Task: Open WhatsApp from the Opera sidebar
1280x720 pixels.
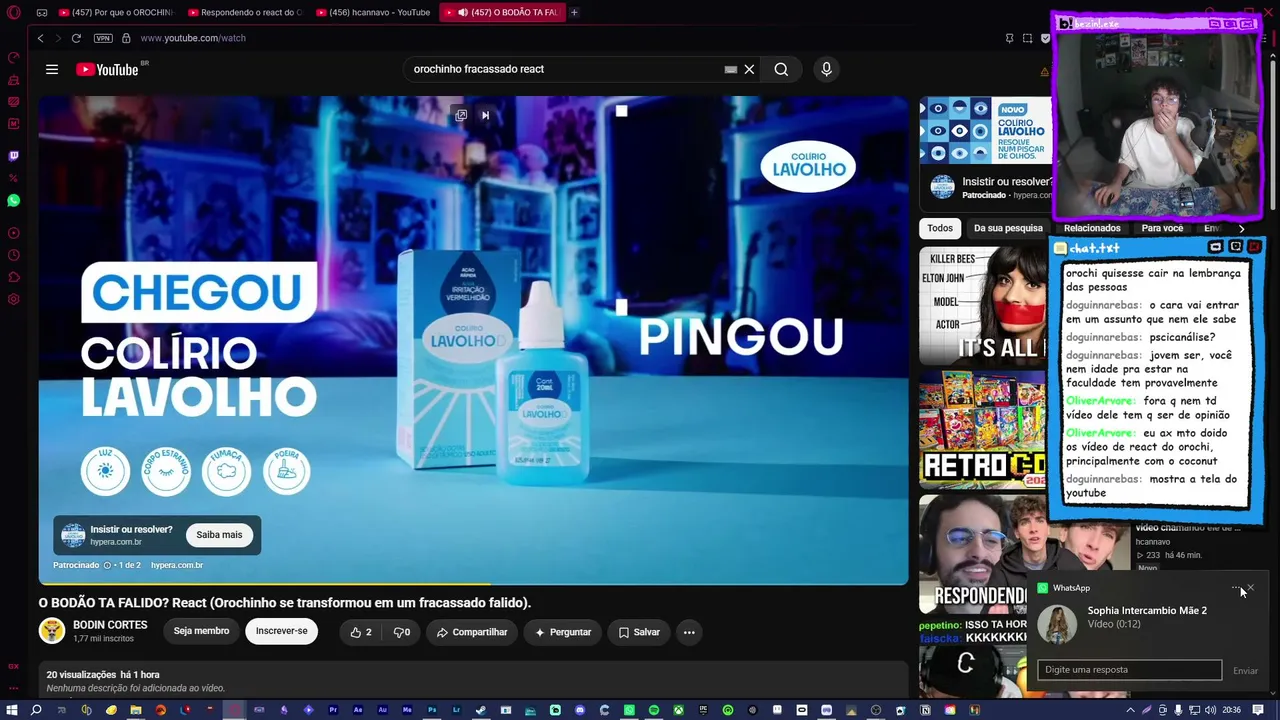Action: coord(14,200)
